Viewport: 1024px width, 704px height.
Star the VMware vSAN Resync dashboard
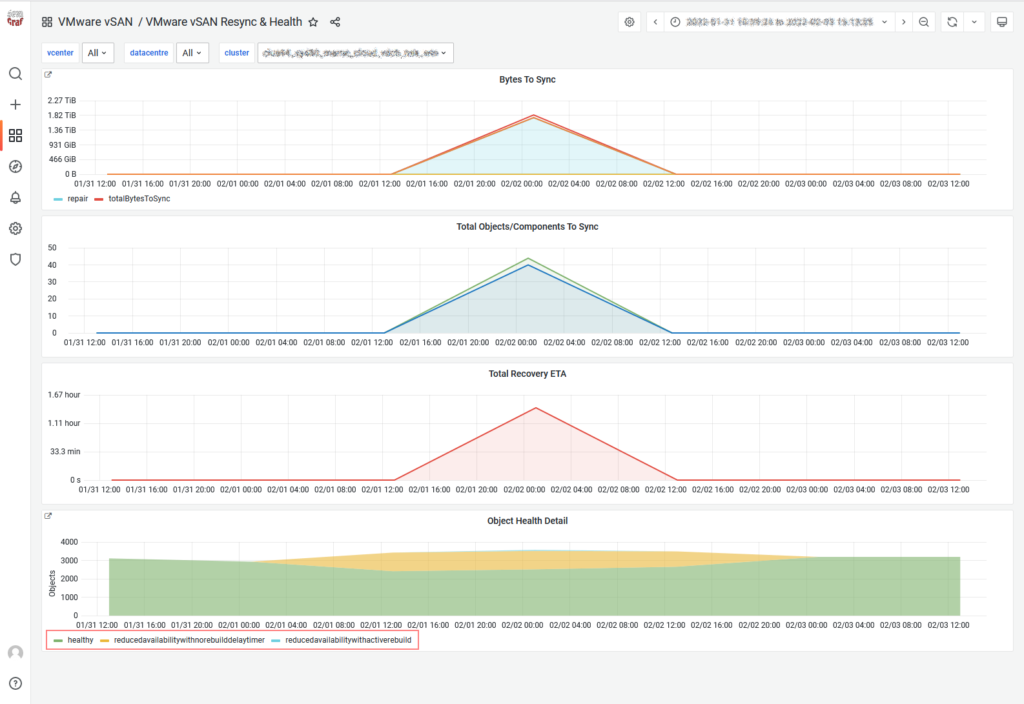pyautogui.click(x=314, y=20)
